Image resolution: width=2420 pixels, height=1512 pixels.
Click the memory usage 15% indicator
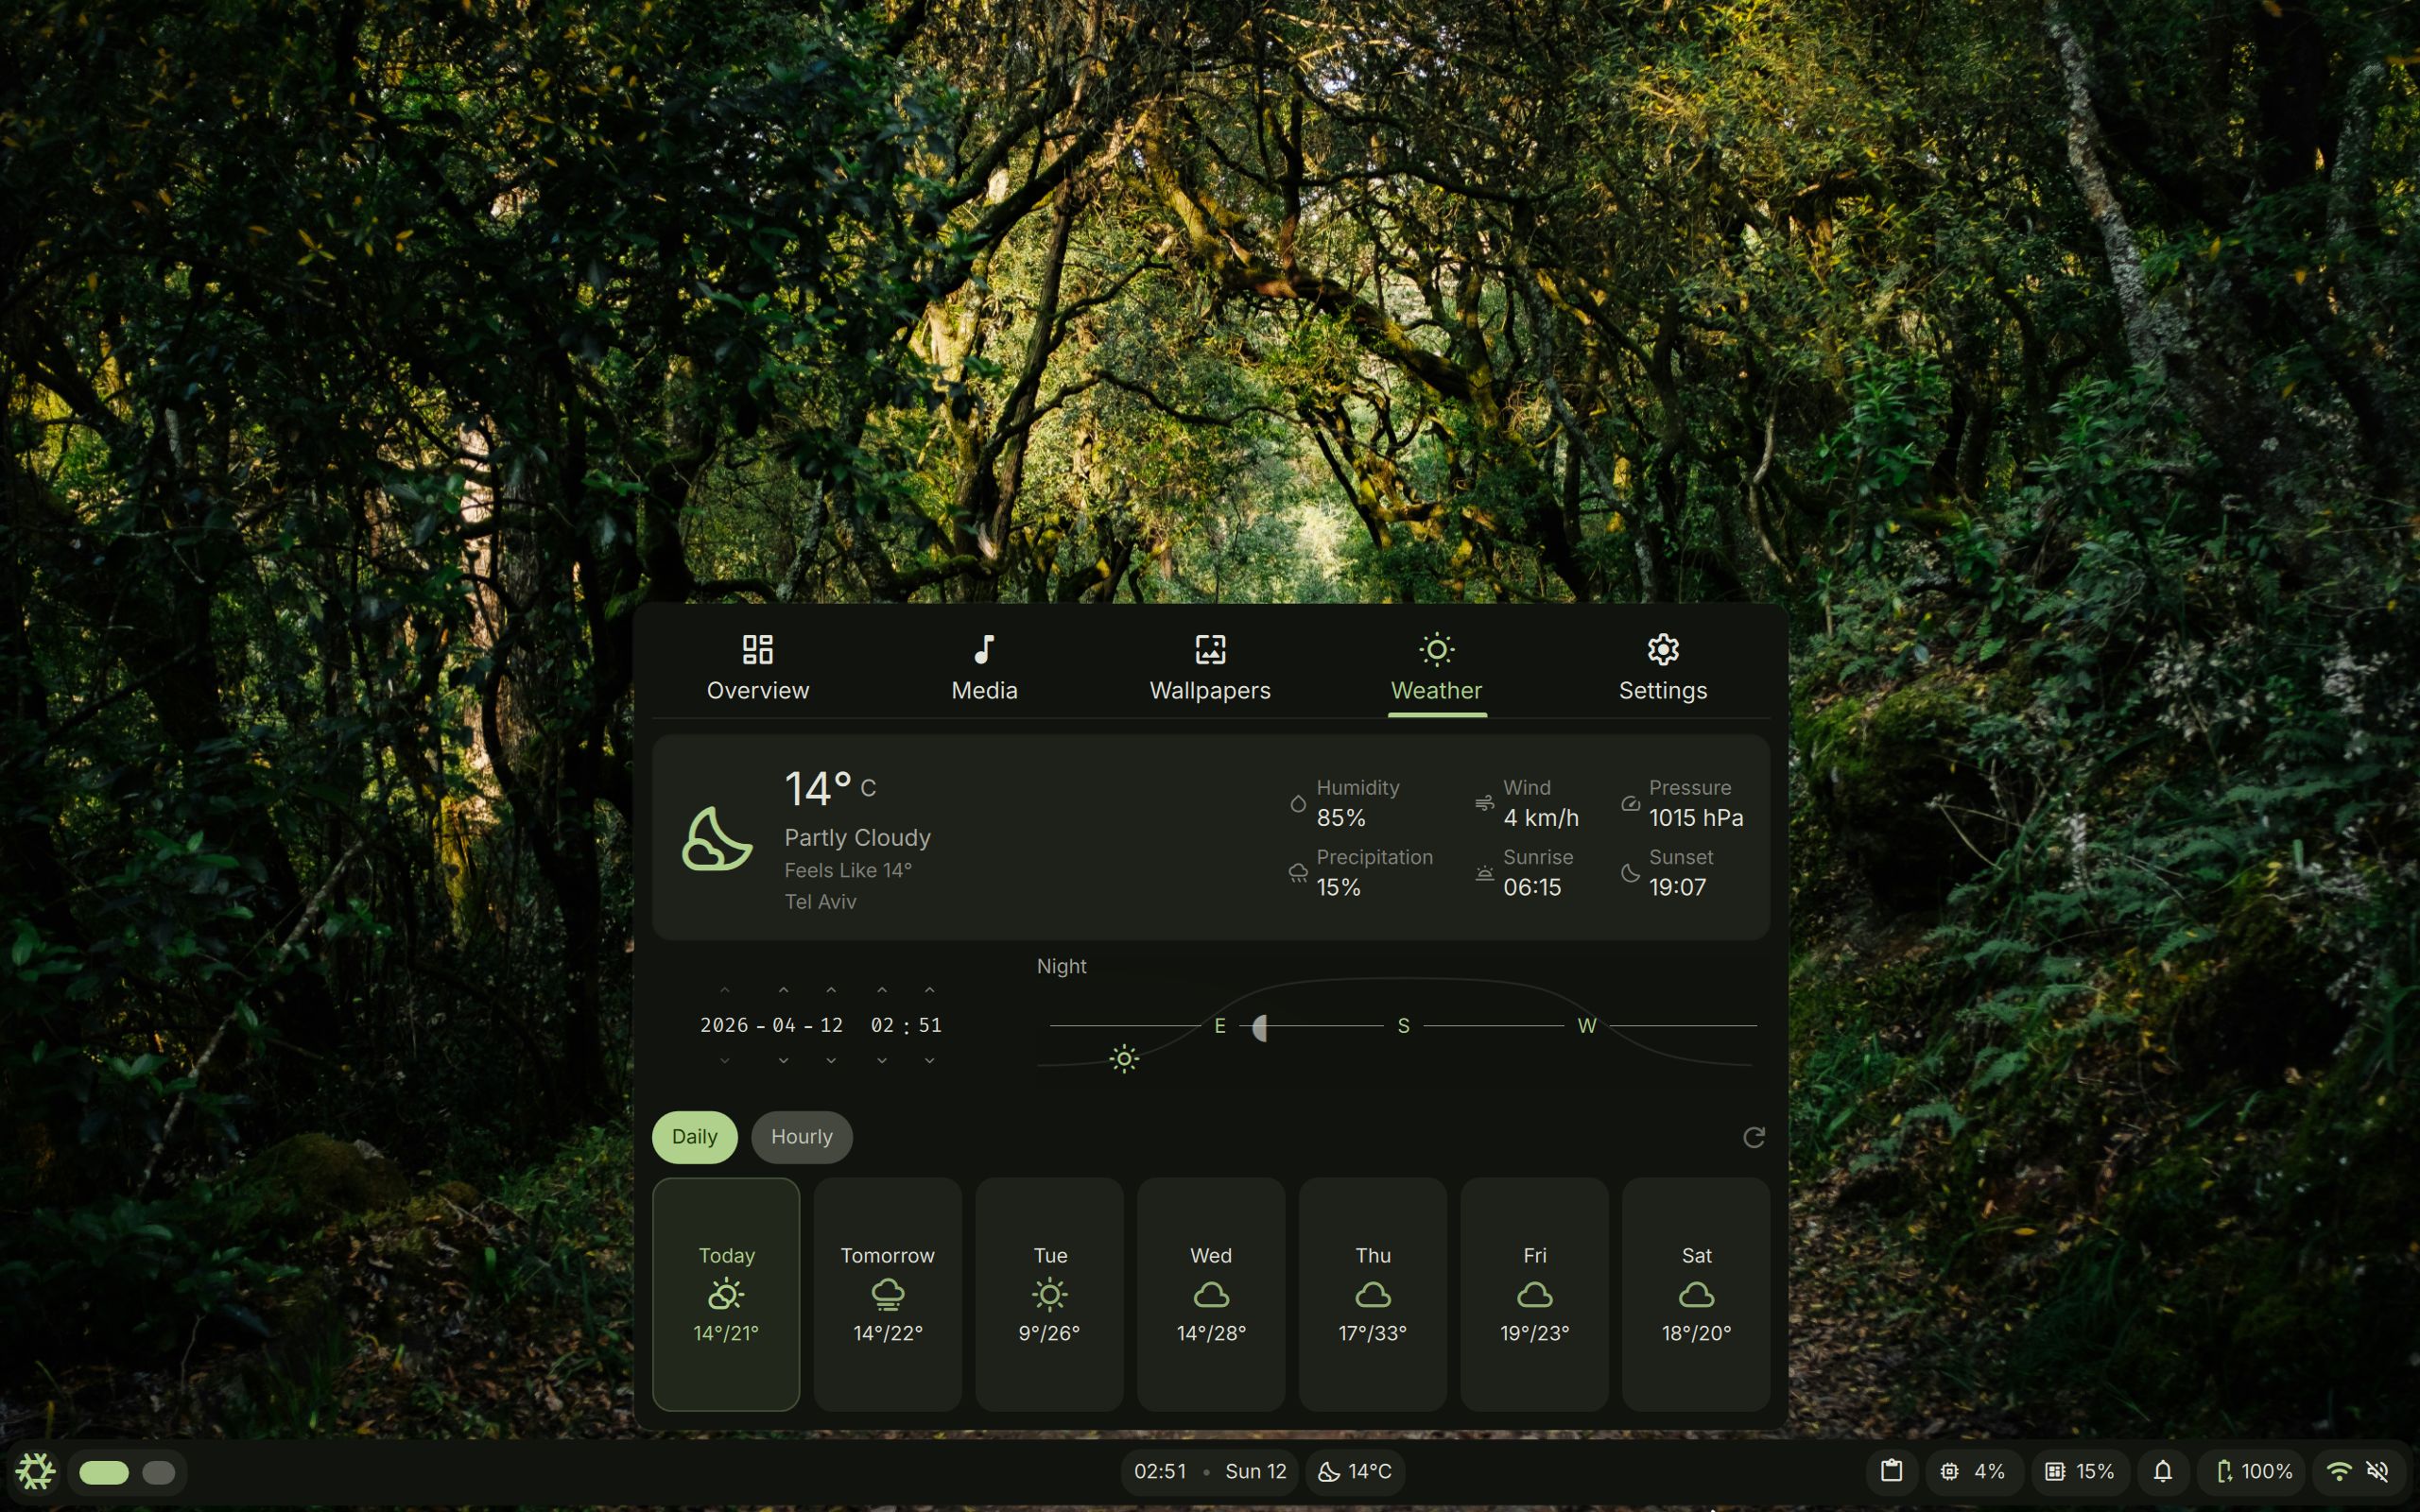tap(2079, 1471)
